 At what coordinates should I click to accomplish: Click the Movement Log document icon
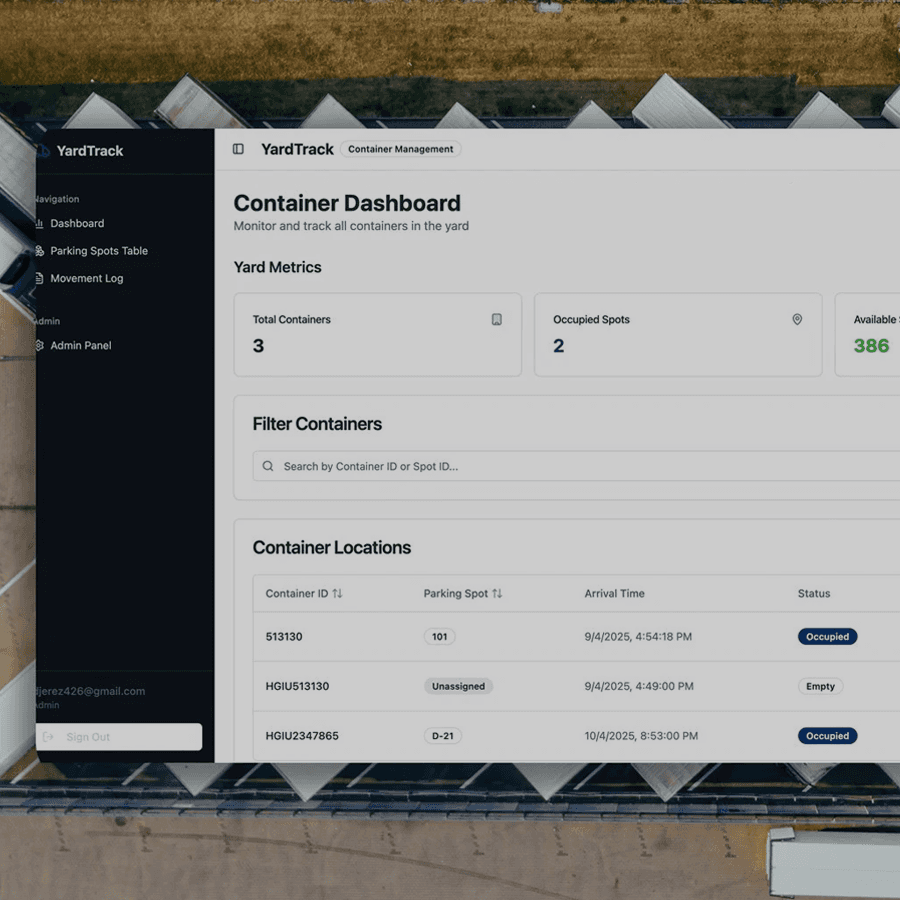click(40, 278)
